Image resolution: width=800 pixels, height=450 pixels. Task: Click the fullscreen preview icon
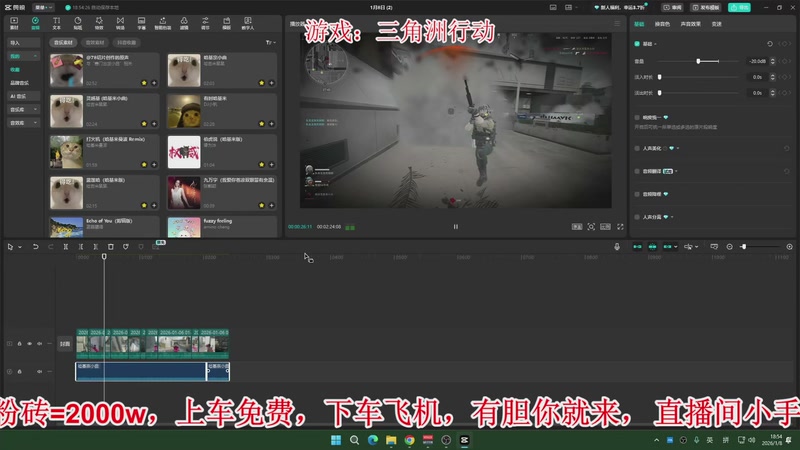[x=620, y=227]
